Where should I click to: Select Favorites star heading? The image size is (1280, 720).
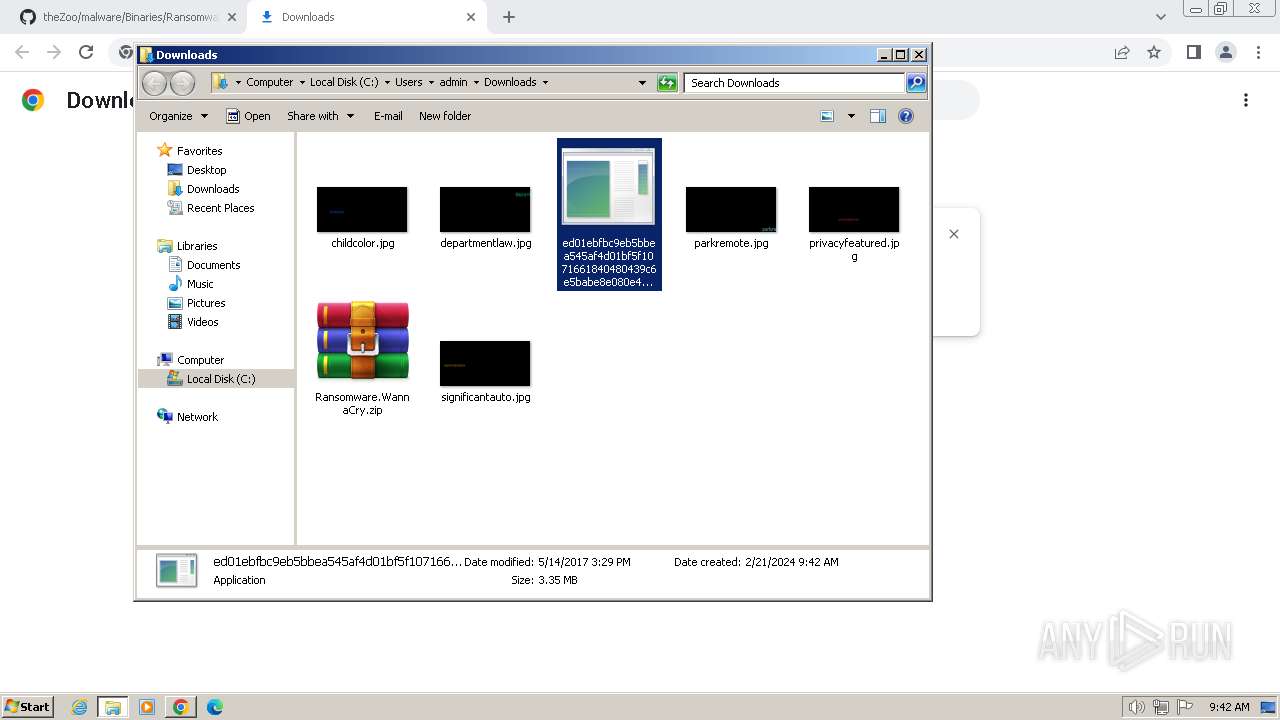190,151
